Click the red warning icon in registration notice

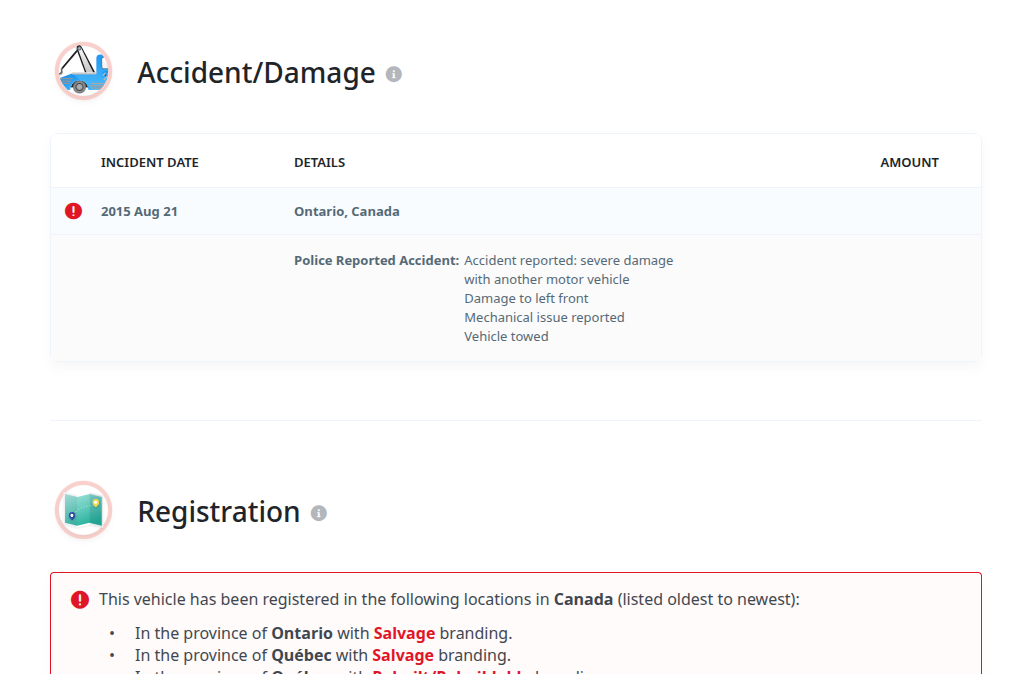(x=80, y=600)
